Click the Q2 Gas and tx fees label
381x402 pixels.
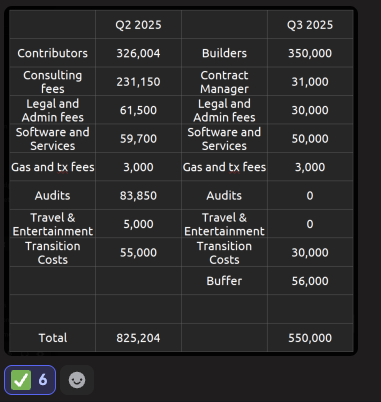pos(53,167)
